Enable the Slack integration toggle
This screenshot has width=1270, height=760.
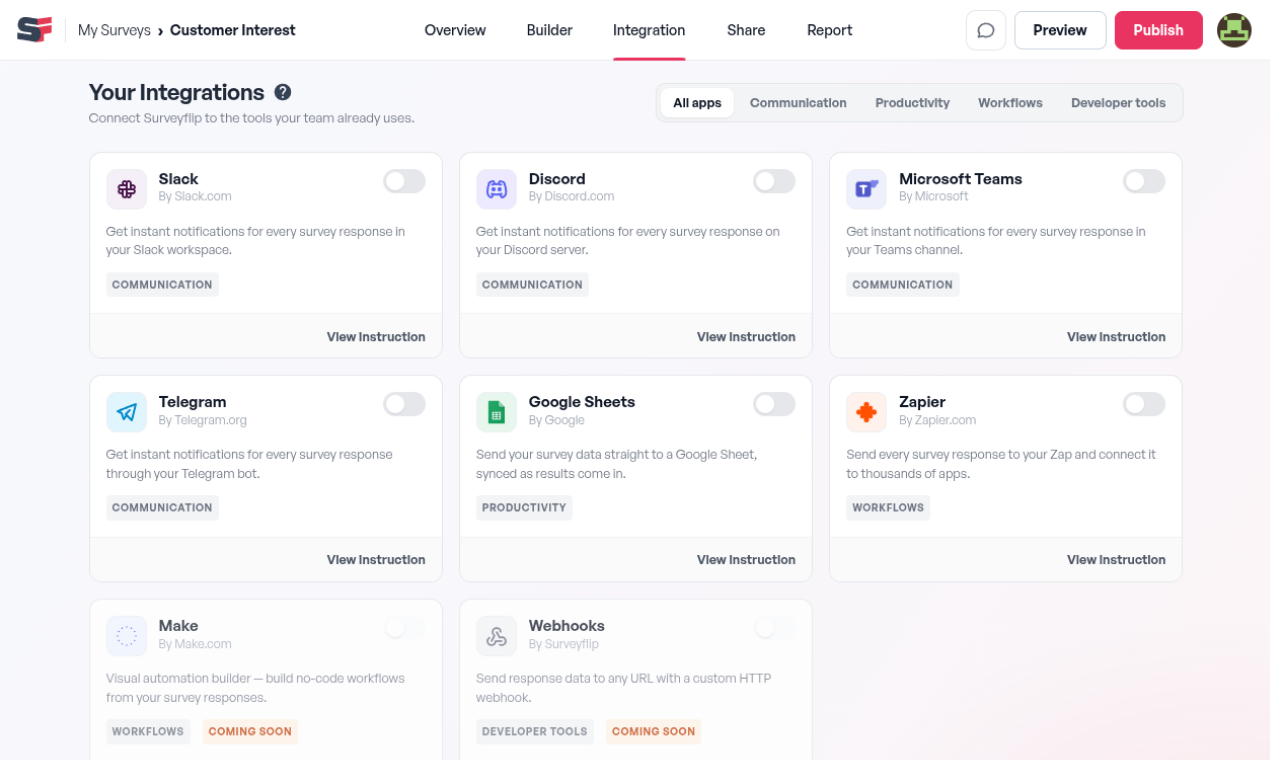coord(405,181)
